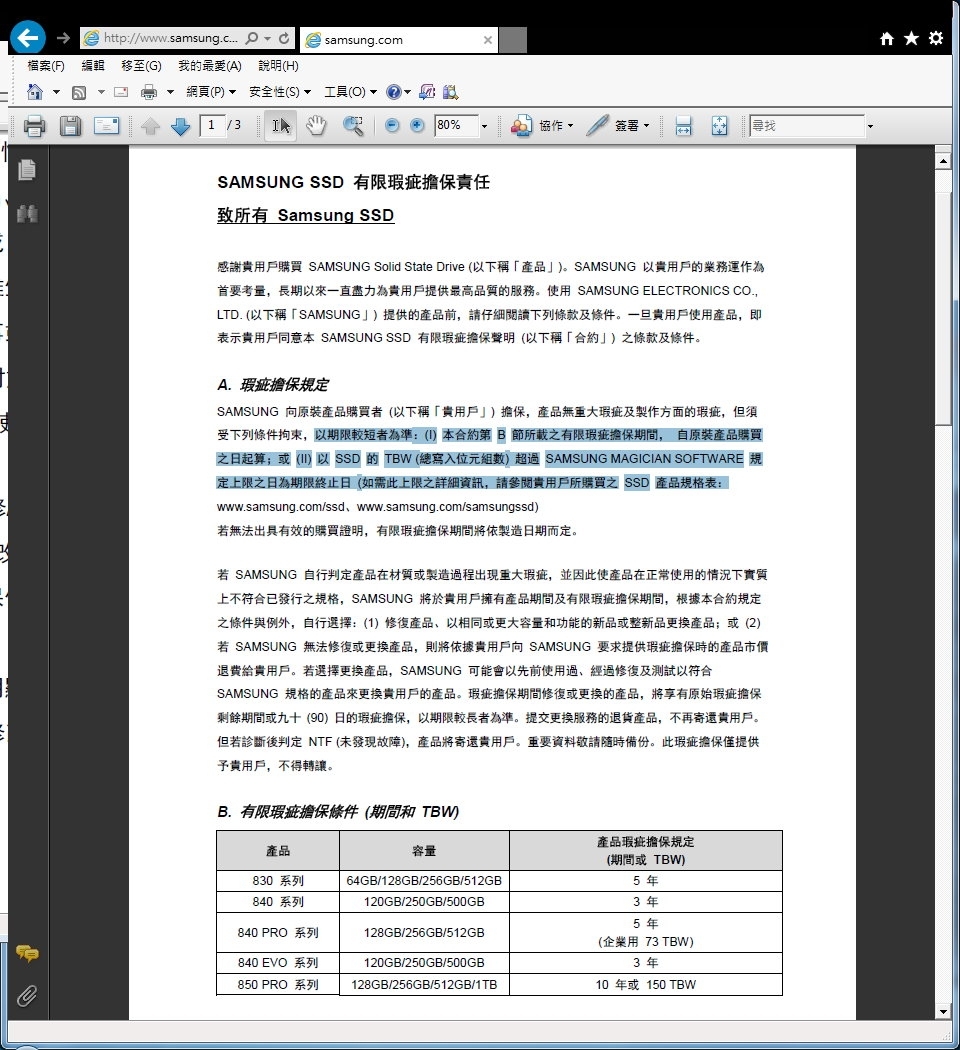Click the command bar RSS feeds icon

[79, 92]
